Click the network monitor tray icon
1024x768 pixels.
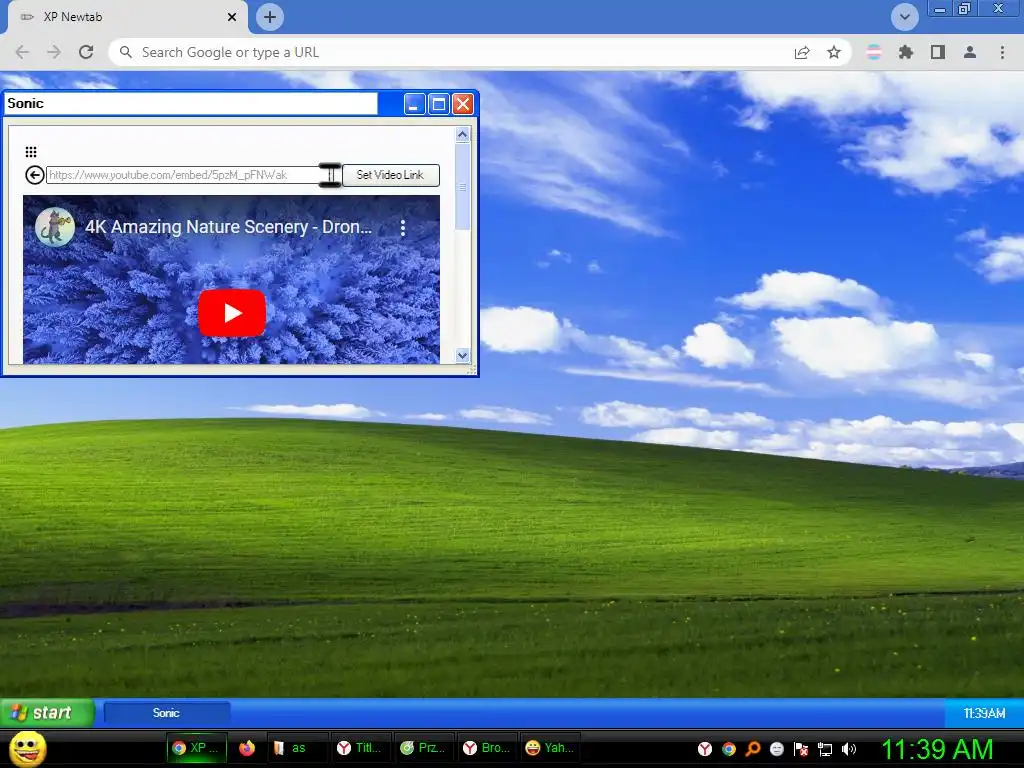(x=825, y=749)
